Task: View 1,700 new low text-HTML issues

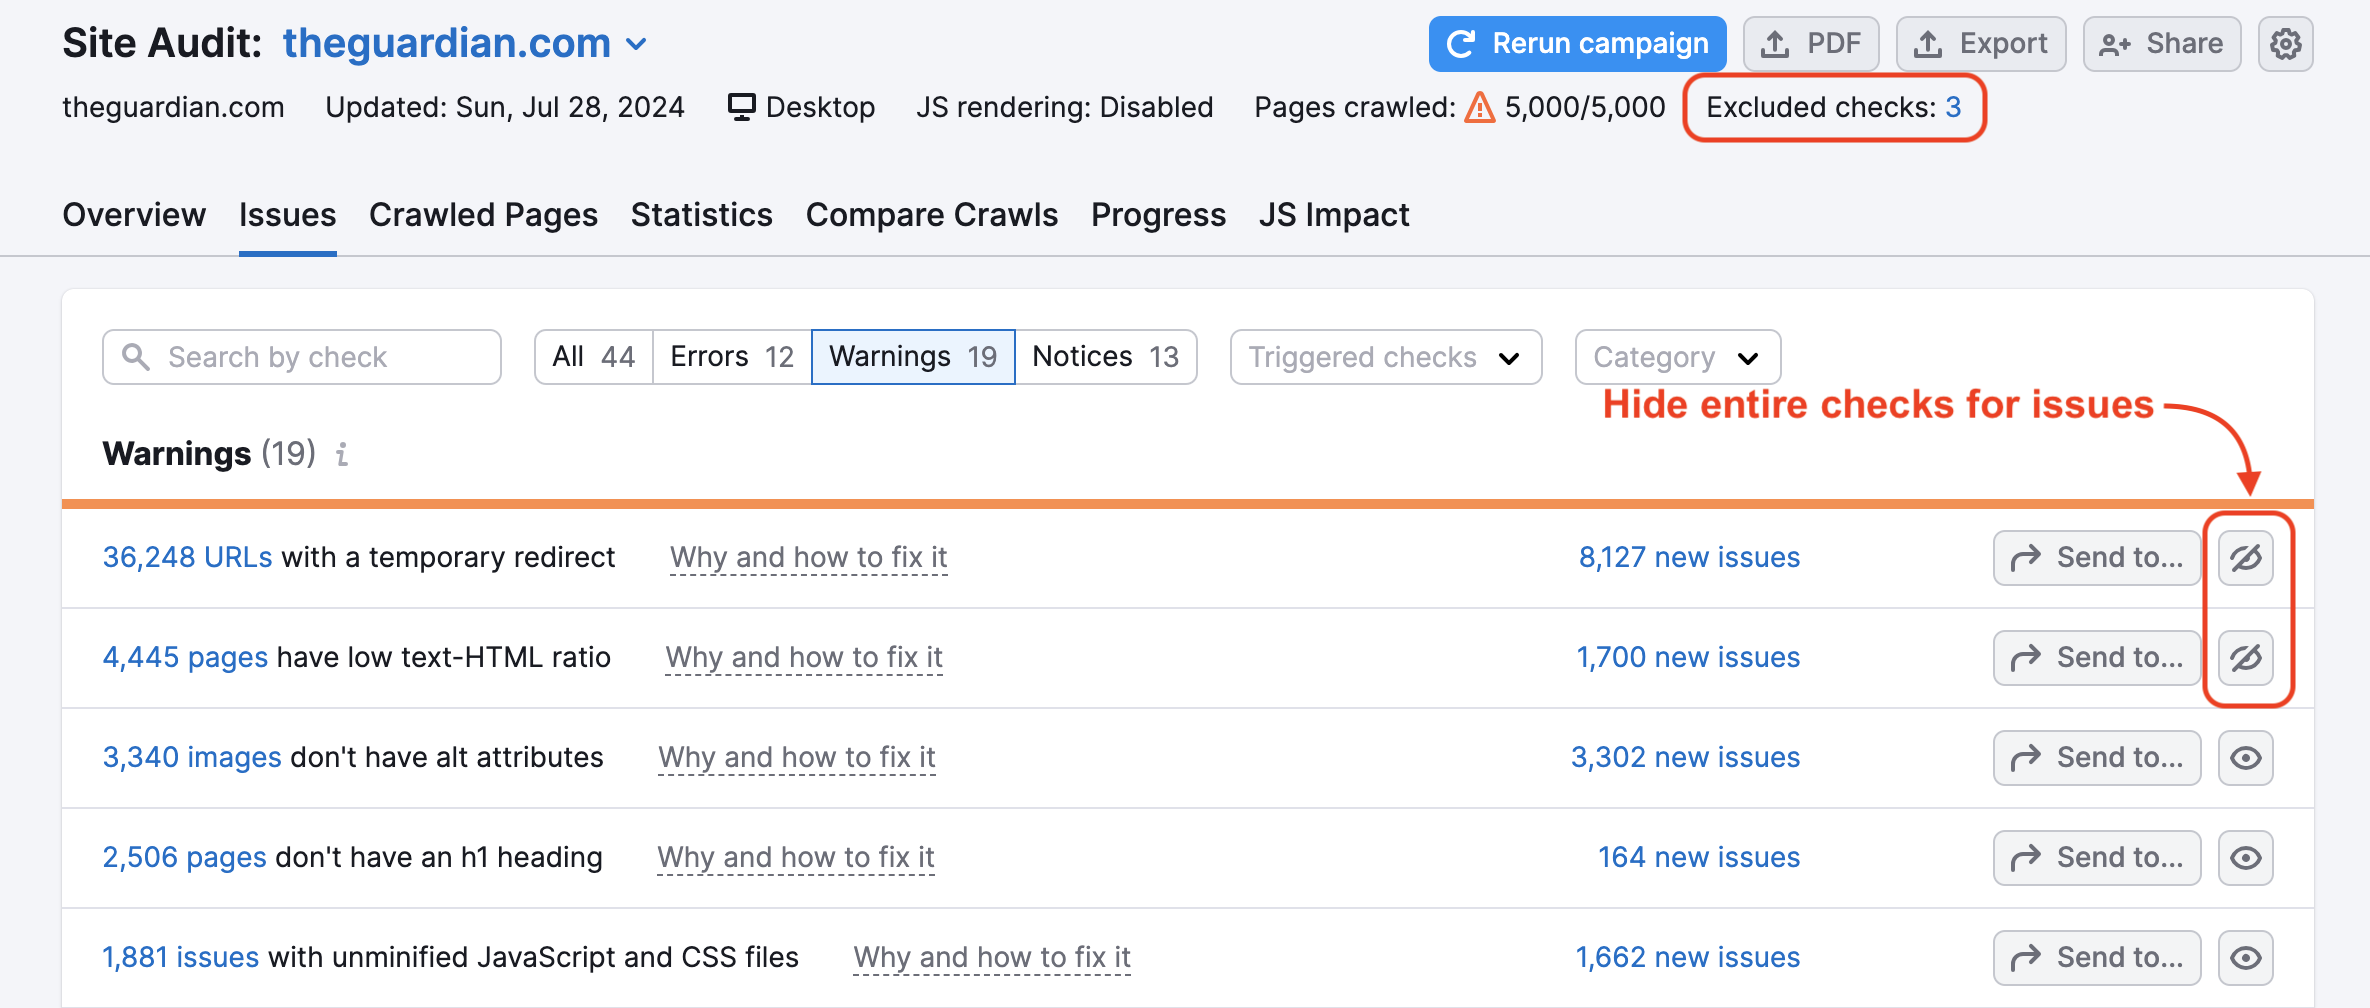Action: coord(1688,657)
